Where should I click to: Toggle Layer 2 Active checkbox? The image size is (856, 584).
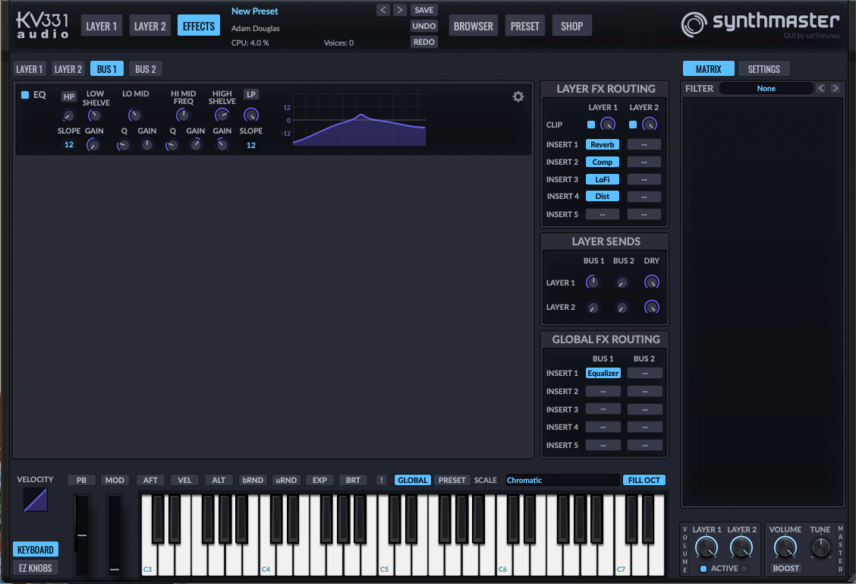pyautogui.click(x=744, y=569)
